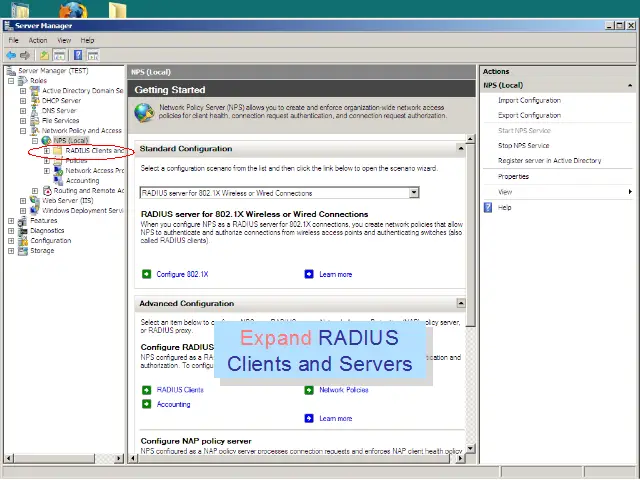Click the Accounting tree icon
The image size is (640, 480).
click(x=58, y=180)
